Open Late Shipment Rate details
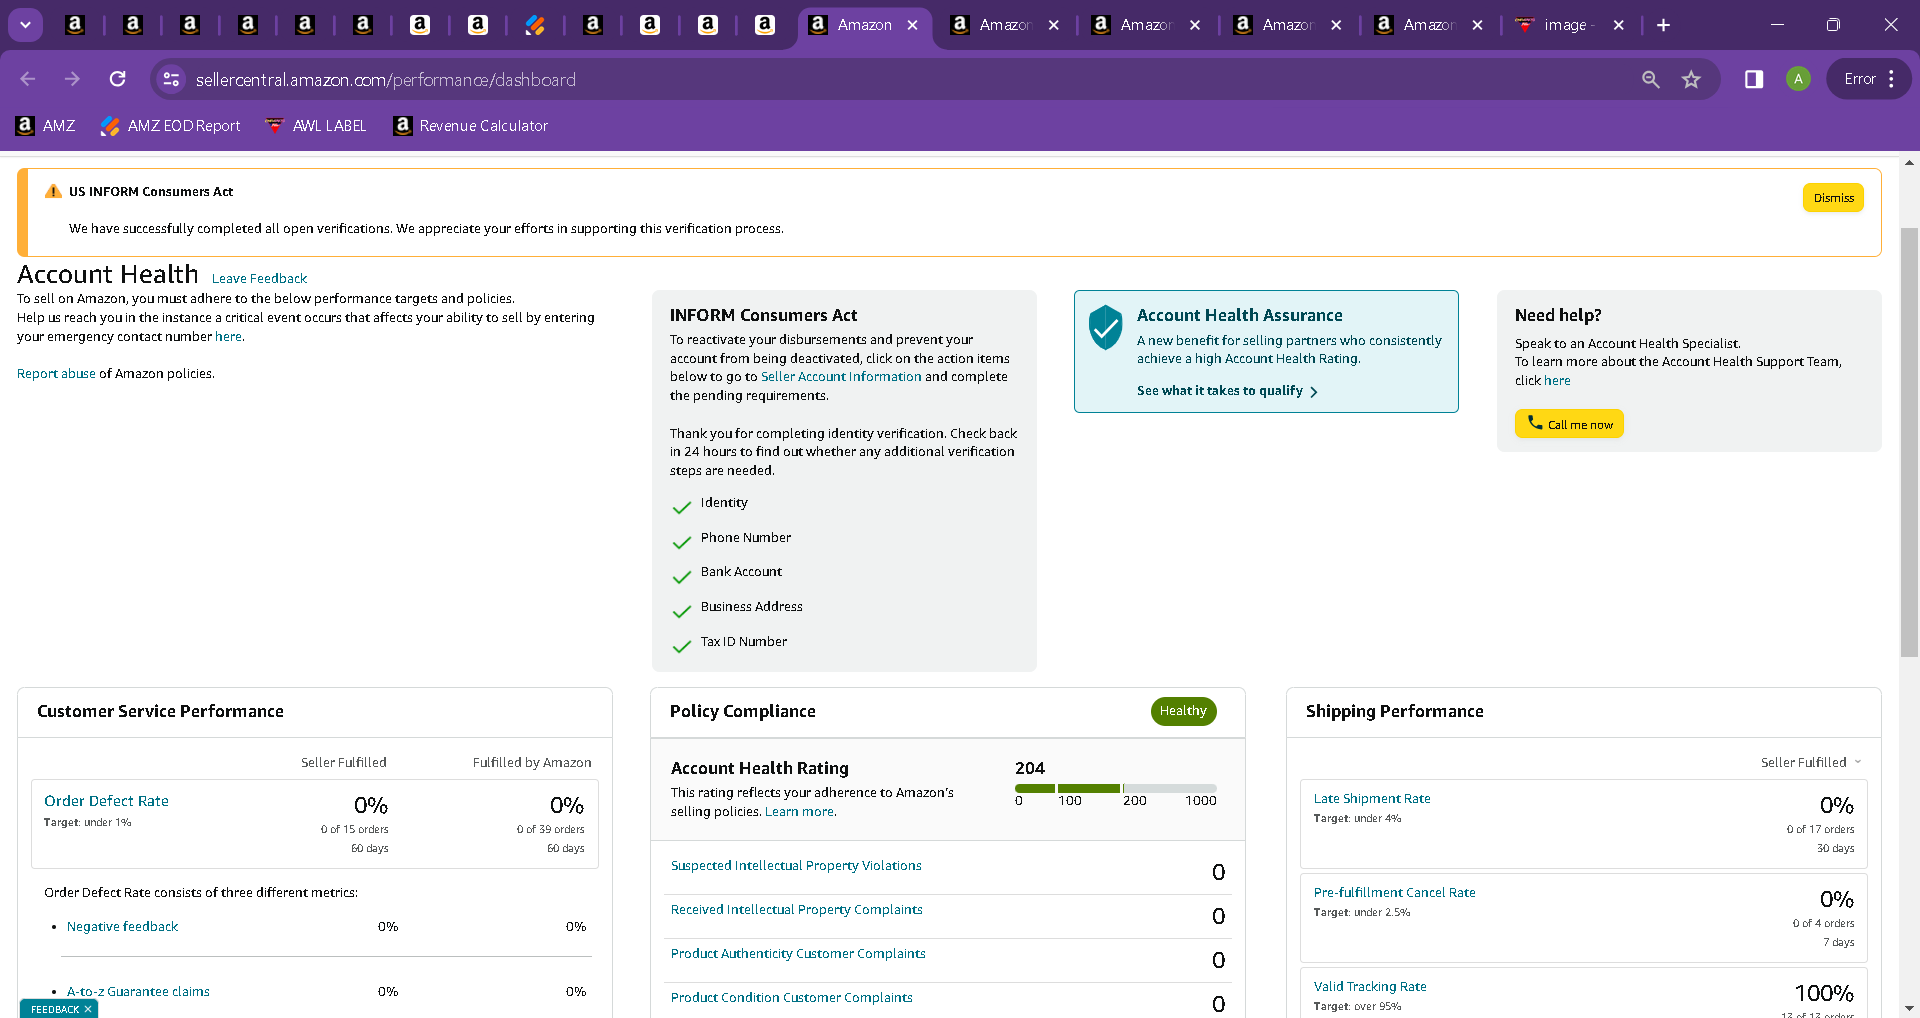The image size is (1920, 1018). point(1372,799)
